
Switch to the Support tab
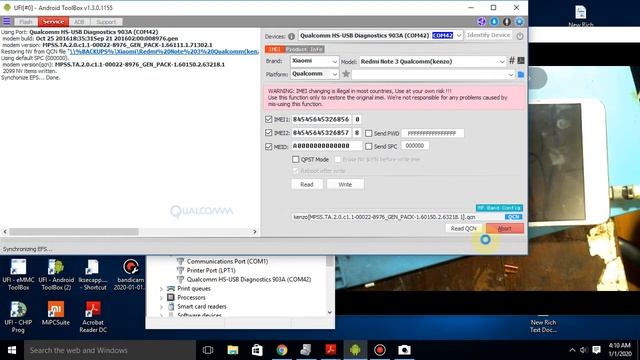pyautogui.click(x=106, y=22)
